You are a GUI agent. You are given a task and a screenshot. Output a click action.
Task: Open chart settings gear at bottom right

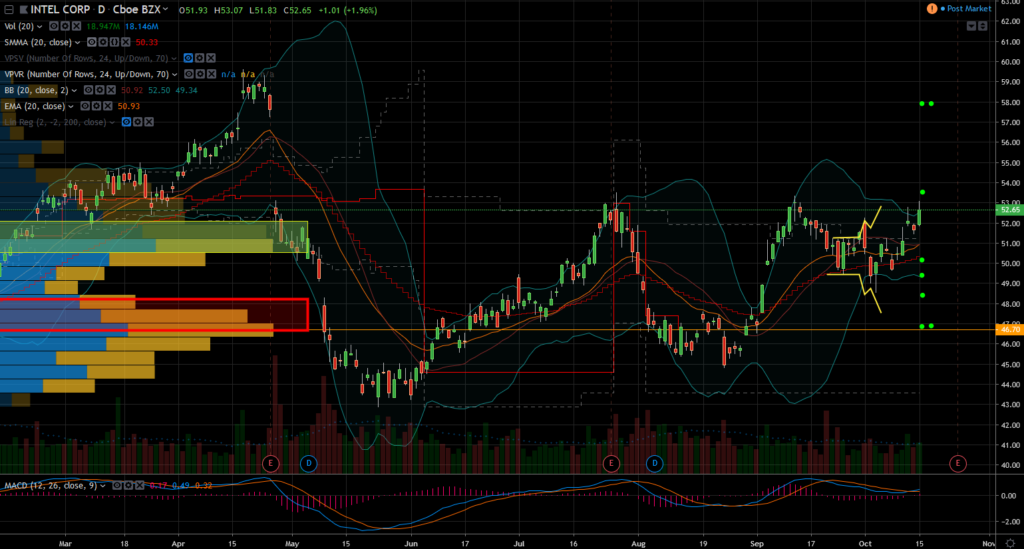(1010, 543)
